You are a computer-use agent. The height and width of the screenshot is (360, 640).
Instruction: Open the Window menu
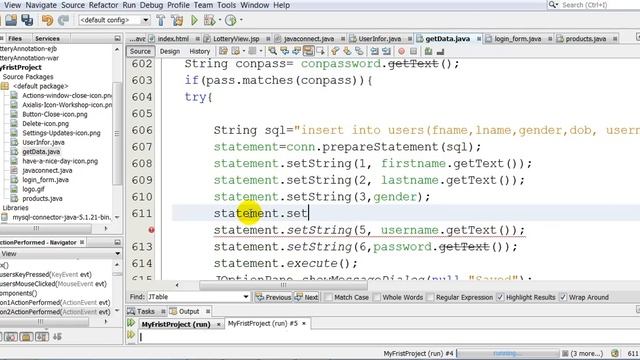tap(255, 5)
